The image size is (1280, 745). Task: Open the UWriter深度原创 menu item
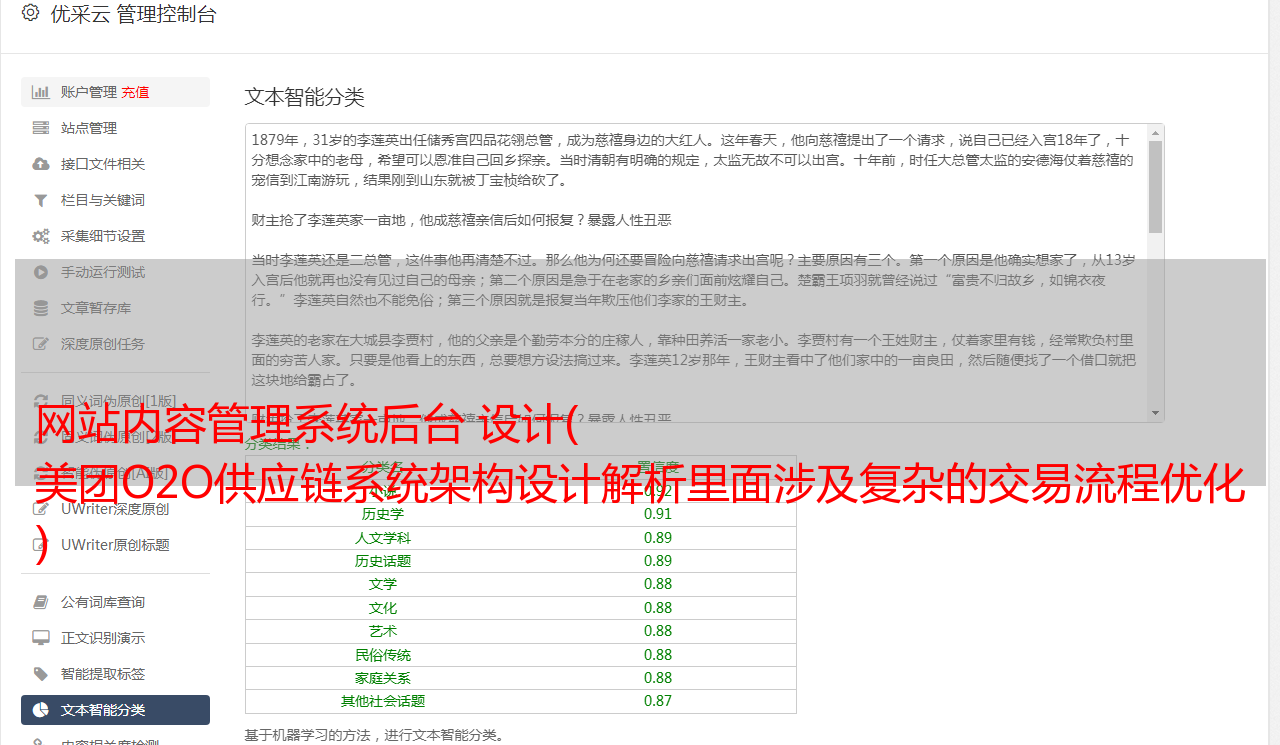click(115, 509)
